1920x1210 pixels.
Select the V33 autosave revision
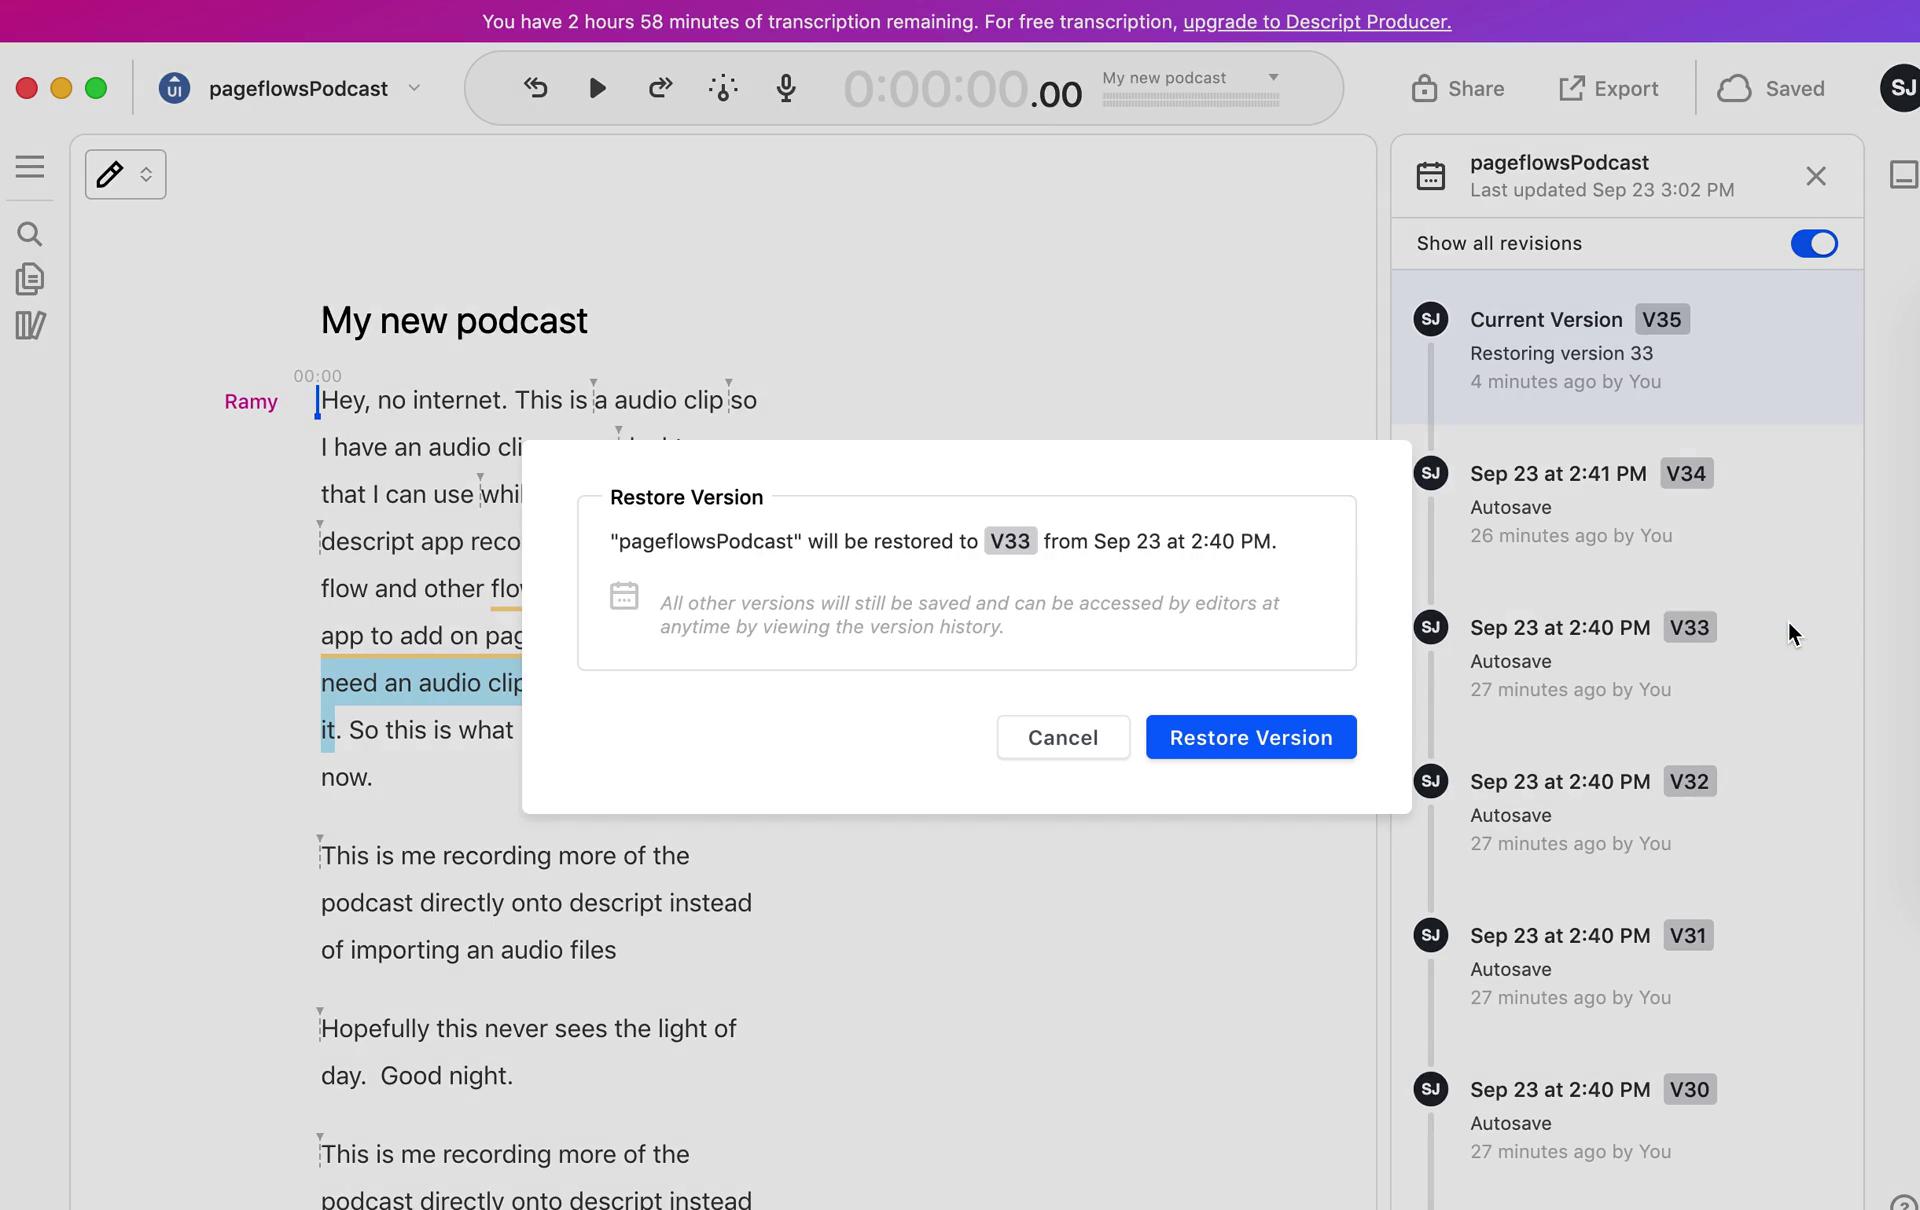pyautogui.click(x=1627, y=657)
